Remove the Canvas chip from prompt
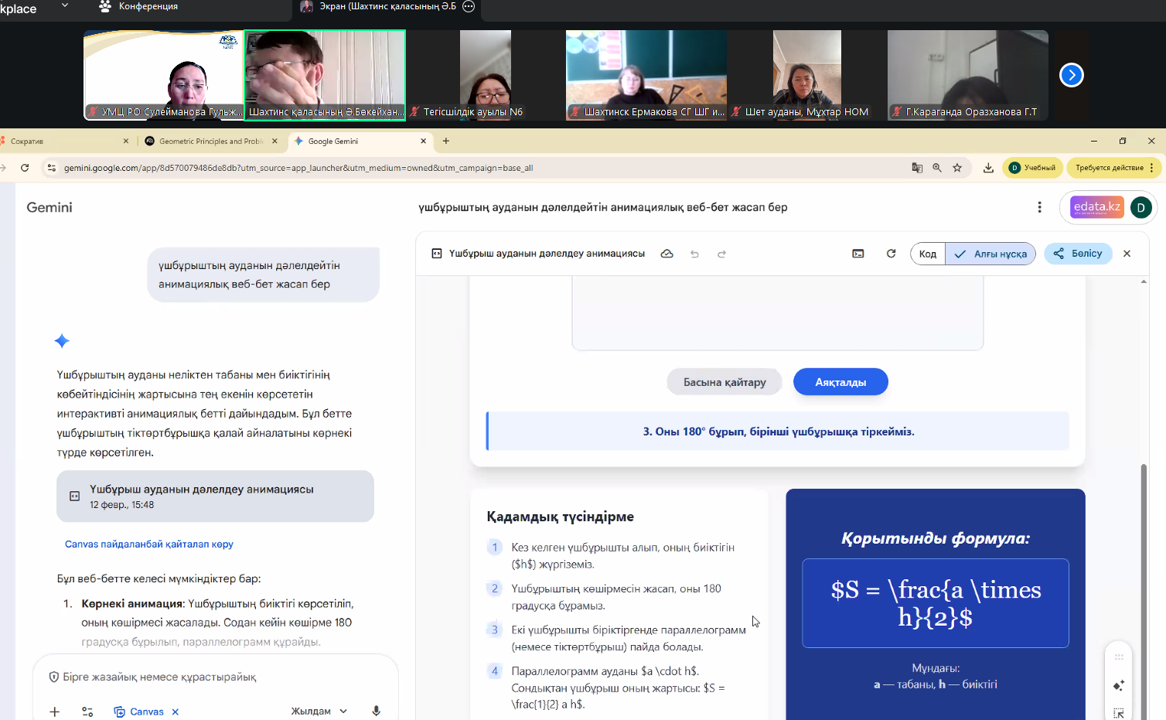Image resolution: width=1166 pixels, height=720 pixels. tap(175, 711)
